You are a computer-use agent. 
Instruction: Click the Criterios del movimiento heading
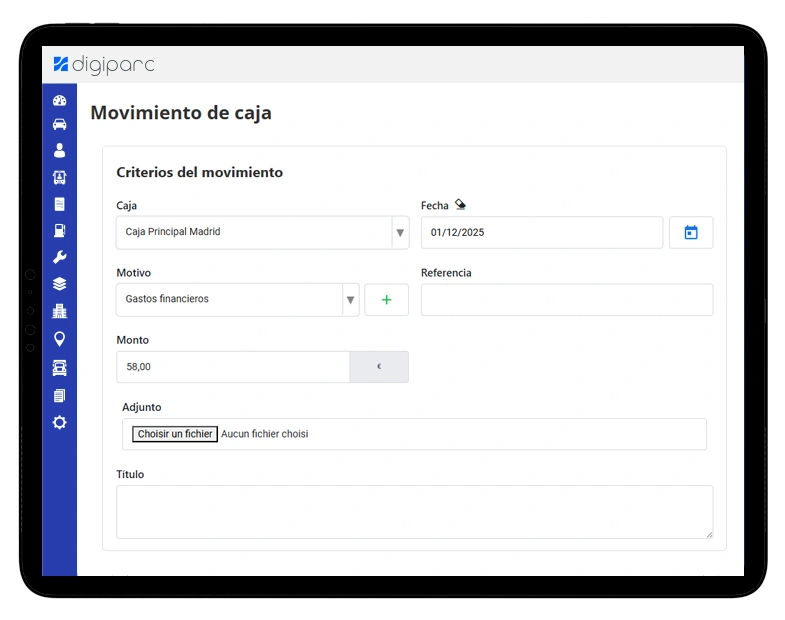200,172
